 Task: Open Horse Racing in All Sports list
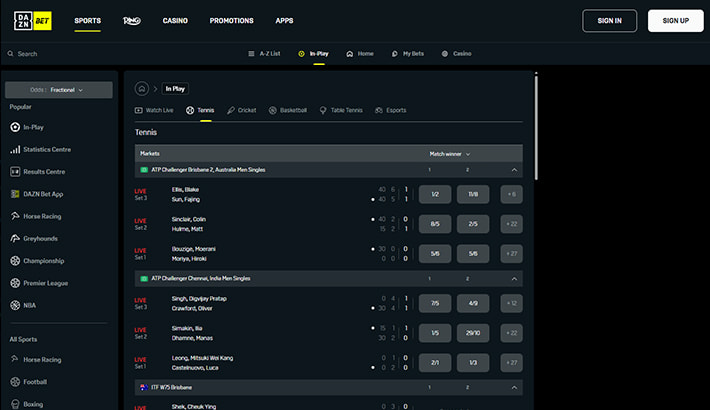[x=42, y=360]
